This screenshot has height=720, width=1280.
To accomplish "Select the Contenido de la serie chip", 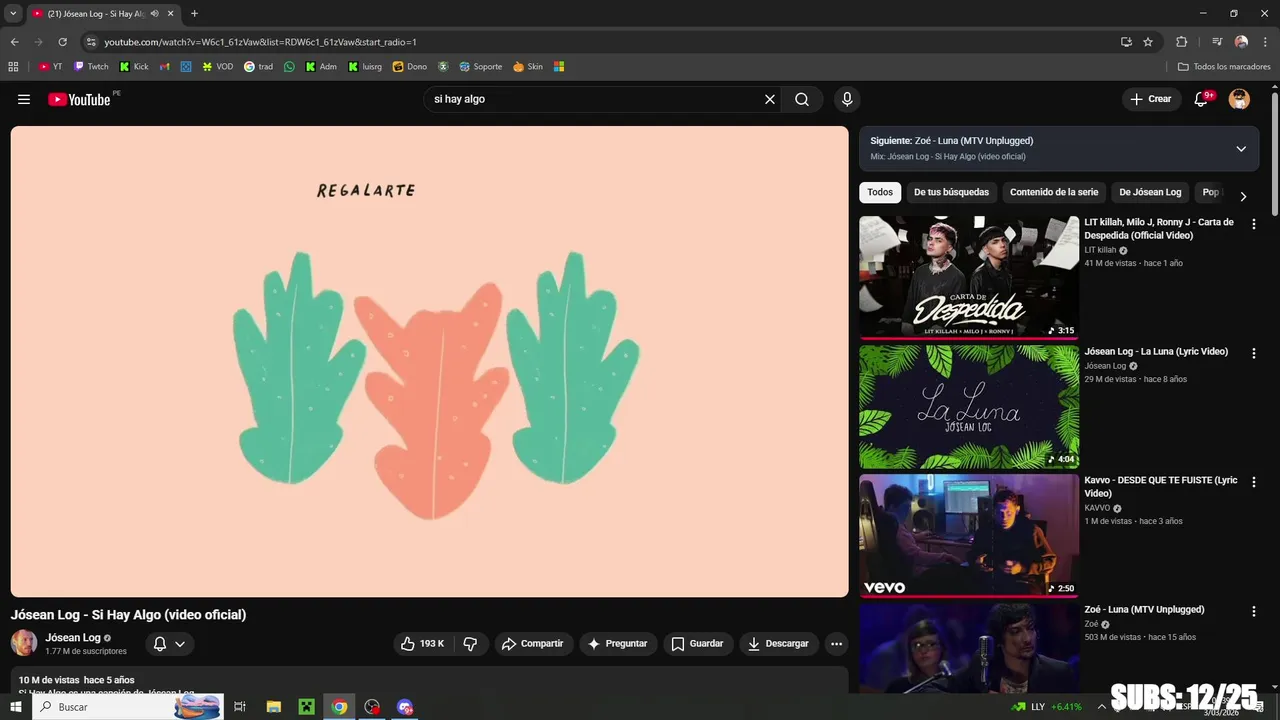I will (x=1054, y=192).
